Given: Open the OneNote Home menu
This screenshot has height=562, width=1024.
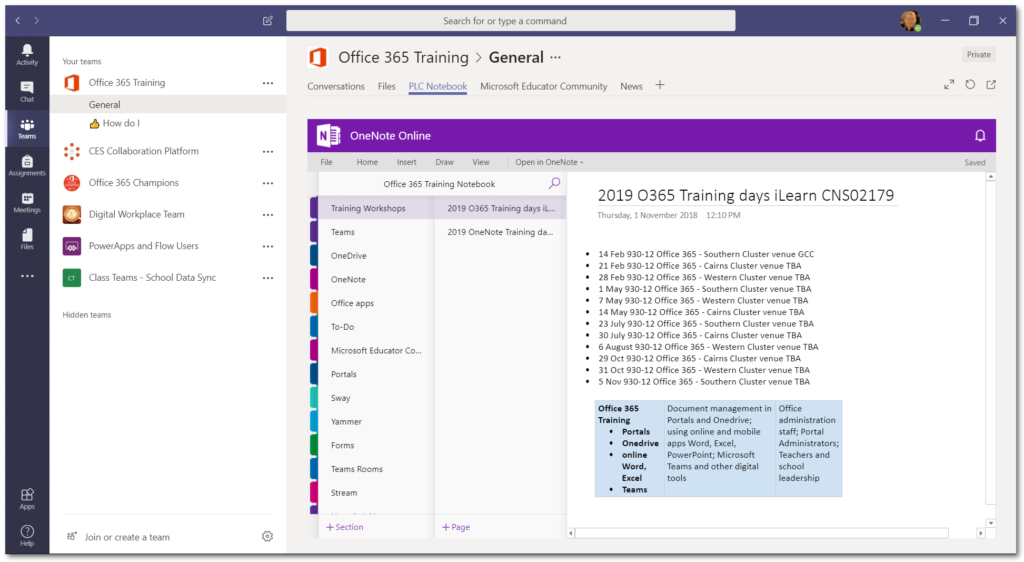Looking at the screenshot, I should tap(367, 162).
